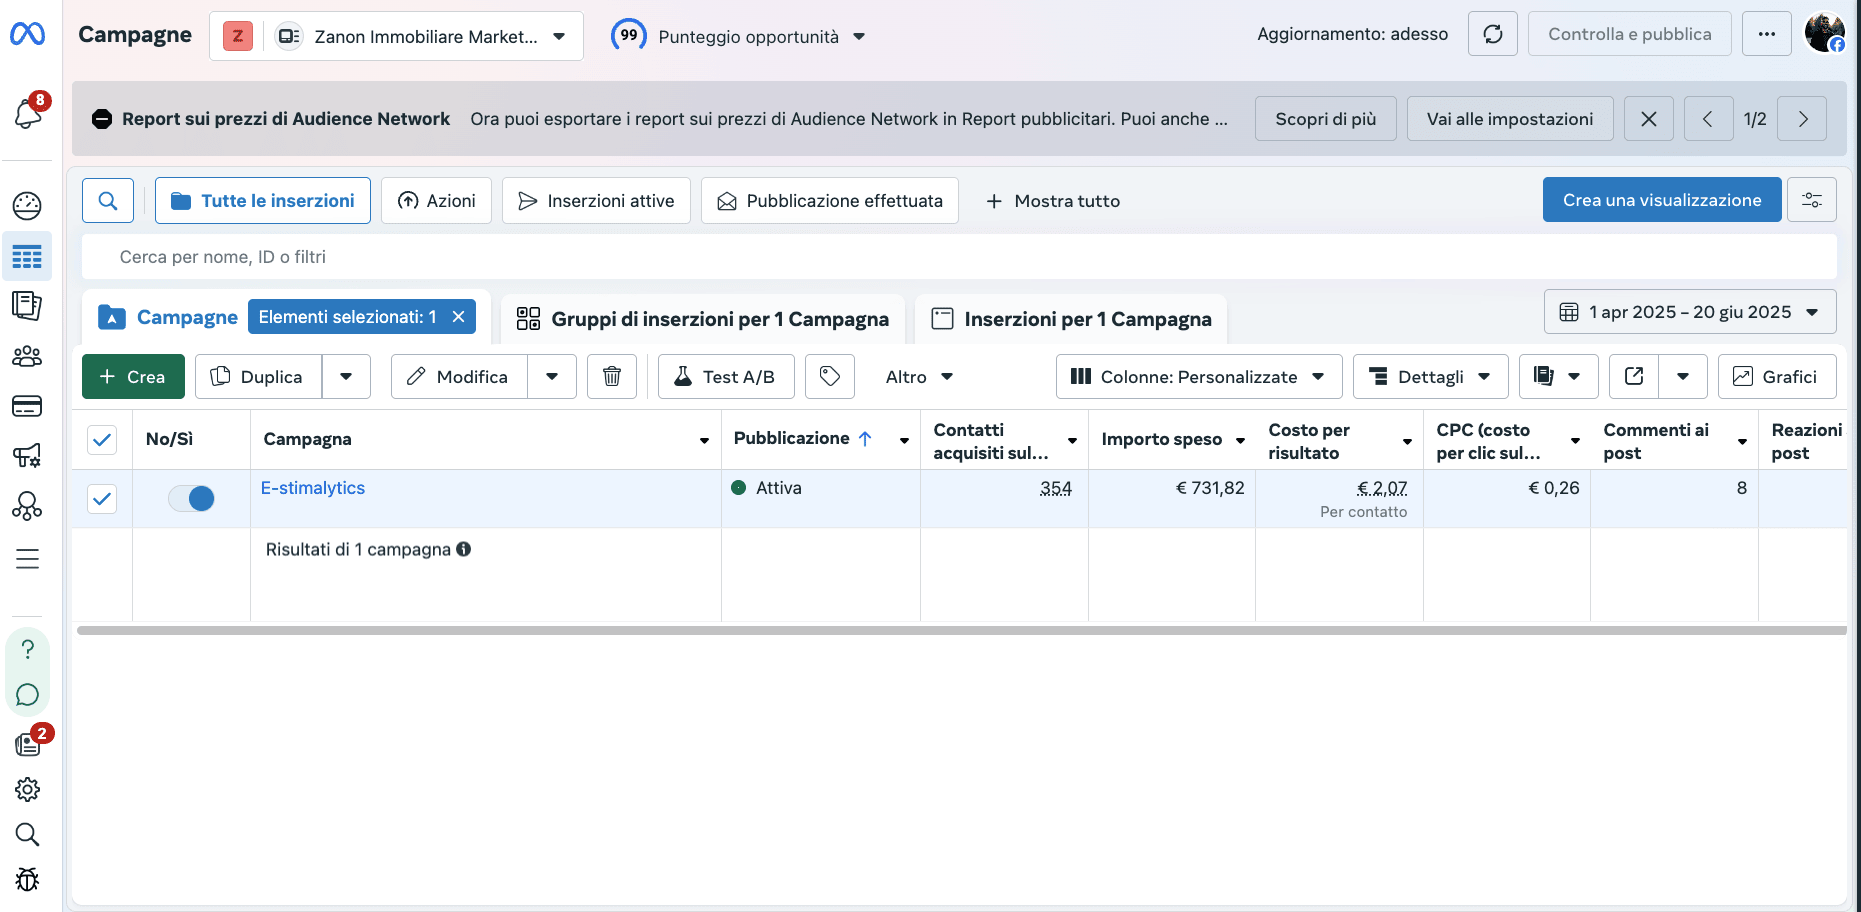
Task: Click the tag label icon button
Action: (x=829, y=377)
